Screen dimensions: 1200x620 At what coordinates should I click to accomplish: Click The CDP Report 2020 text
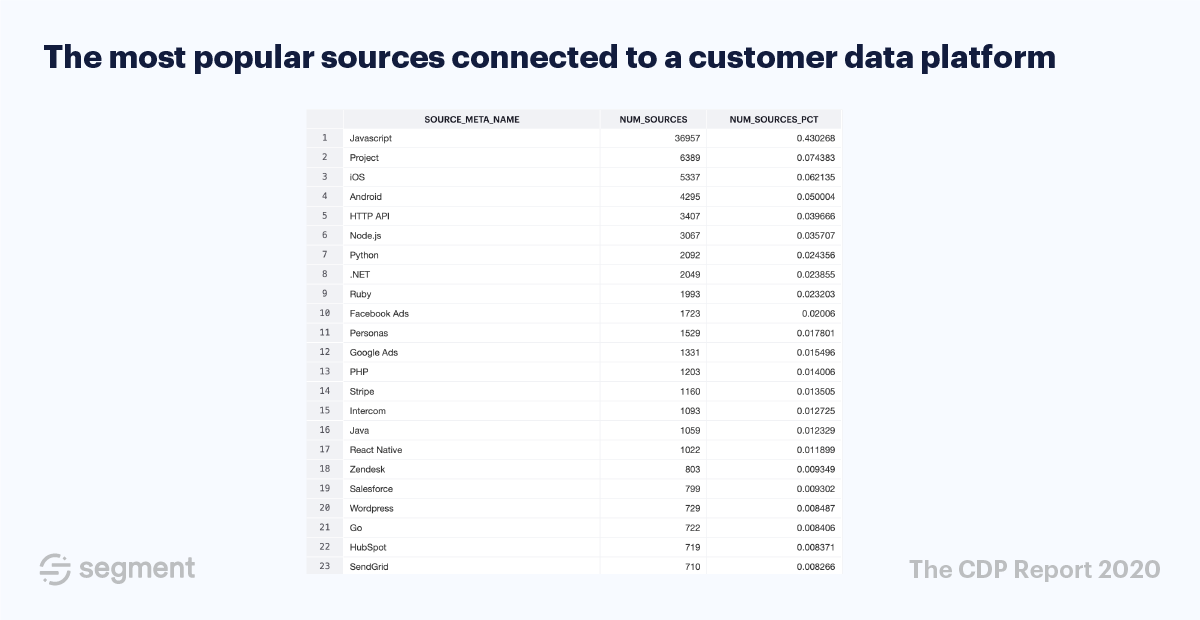coord(1034,569)
